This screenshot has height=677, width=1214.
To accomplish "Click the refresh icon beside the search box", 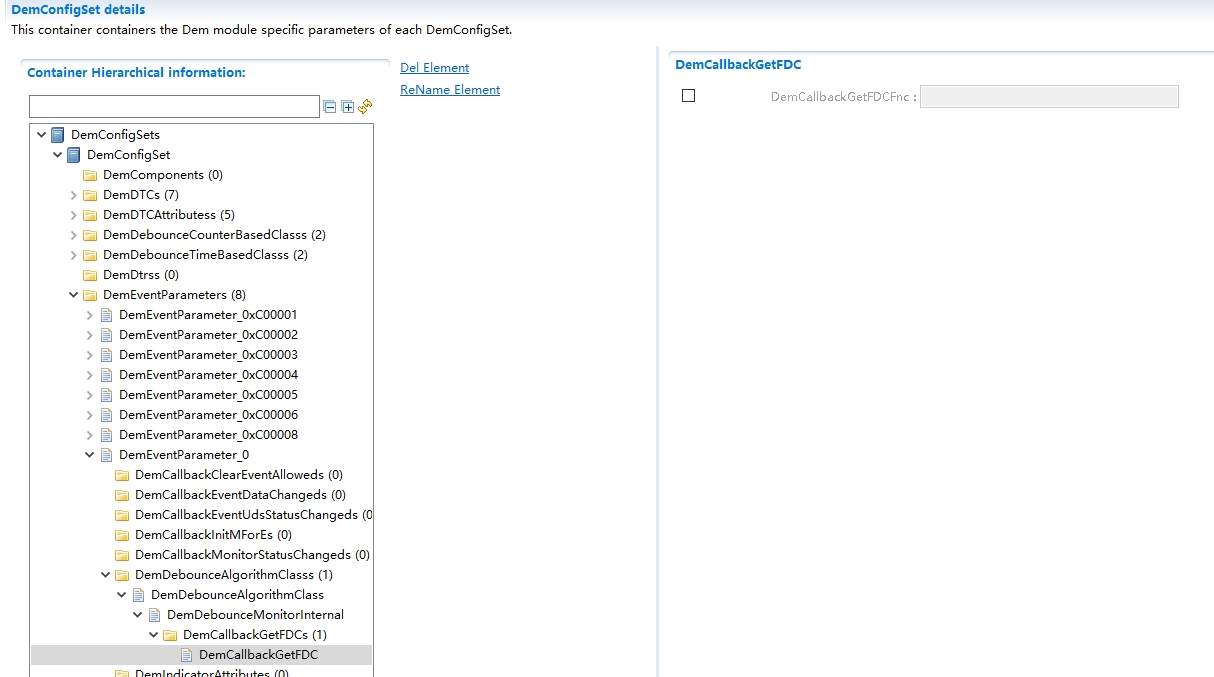I will click(363, 106).
